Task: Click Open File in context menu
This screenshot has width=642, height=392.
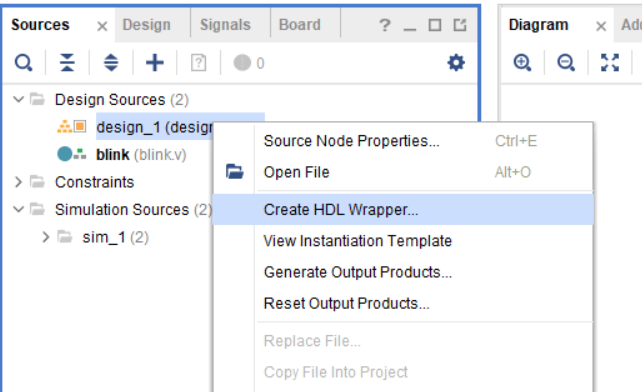Action: pos(296,172)
